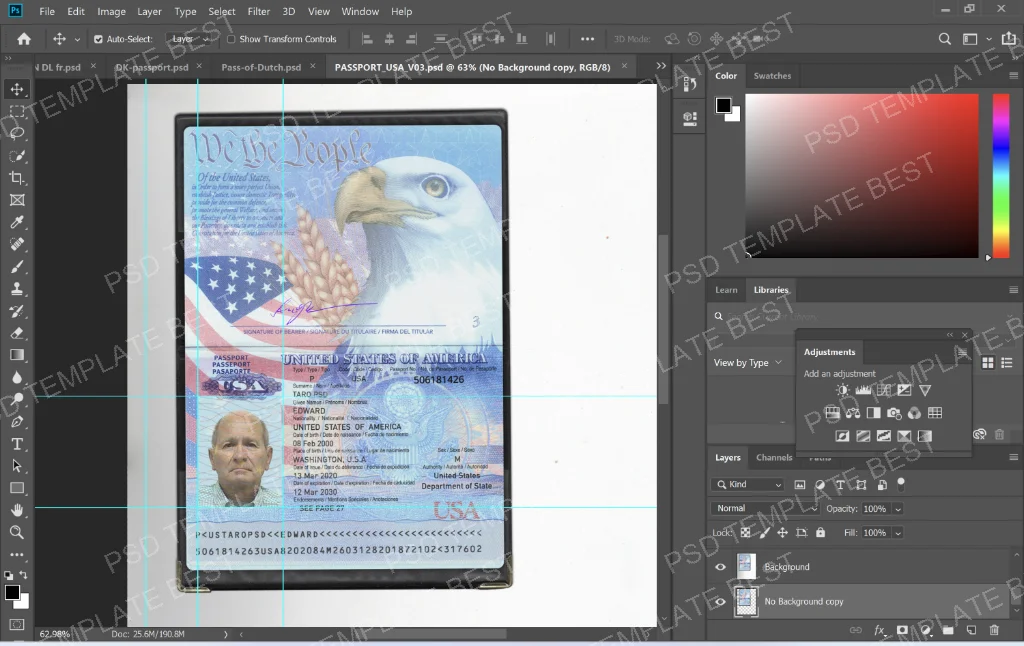Select the Healing Brush tool

(x=17, y=244)
